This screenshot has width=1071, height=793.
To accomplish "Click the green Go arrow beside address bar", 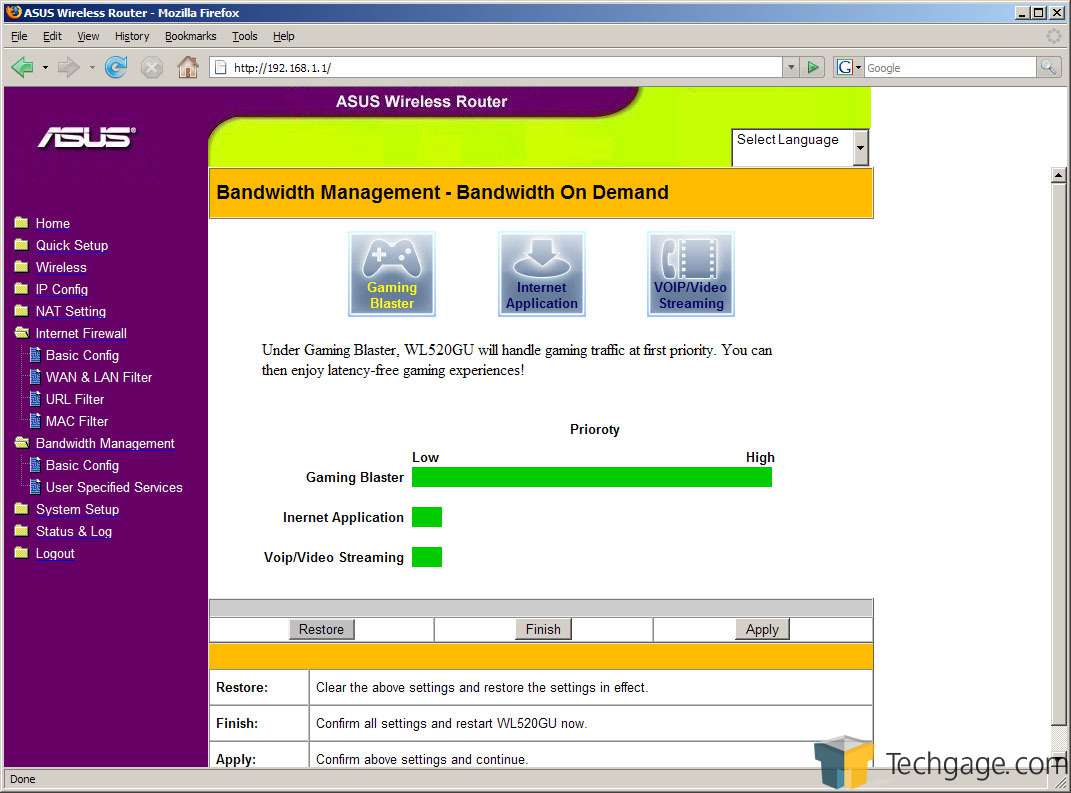I will pos(813,67).
